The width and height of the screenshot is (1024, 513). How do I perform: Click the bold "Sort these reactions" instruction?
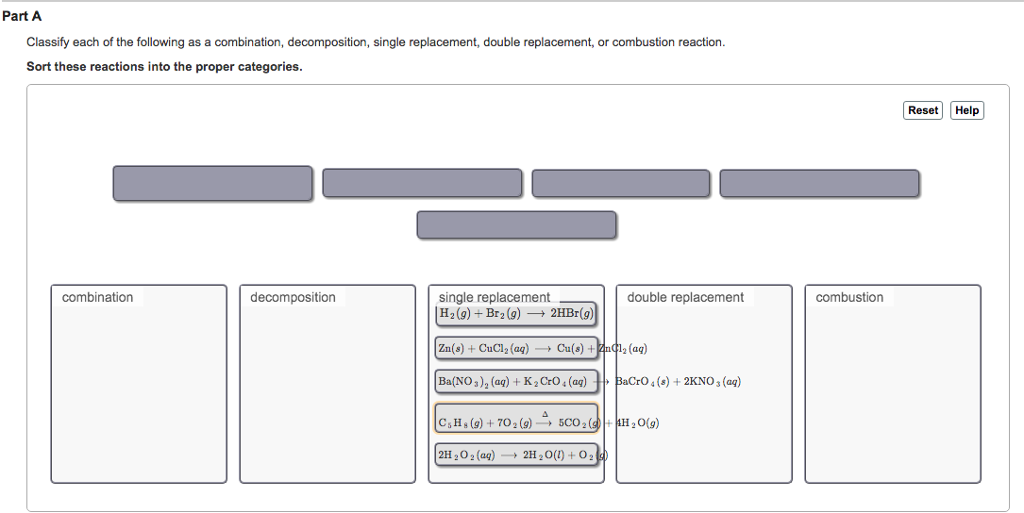coord(164,67)
